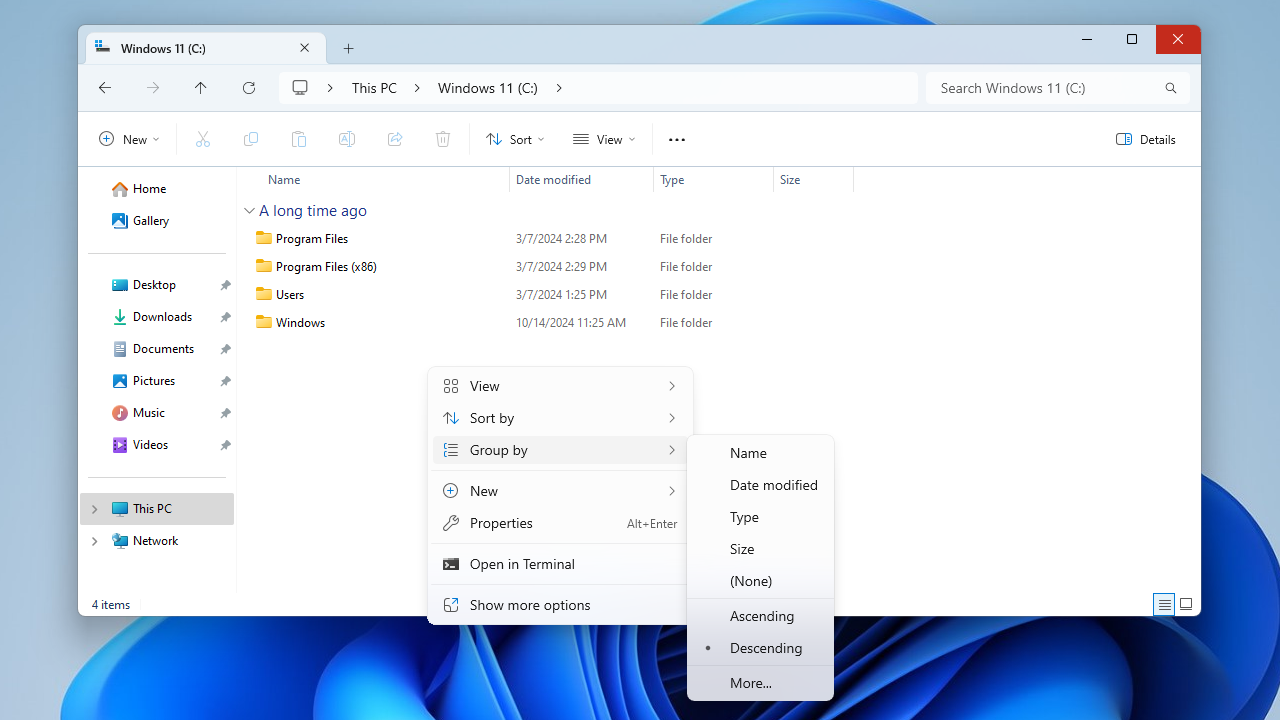Select Ascending group order option

coord(761,616)
